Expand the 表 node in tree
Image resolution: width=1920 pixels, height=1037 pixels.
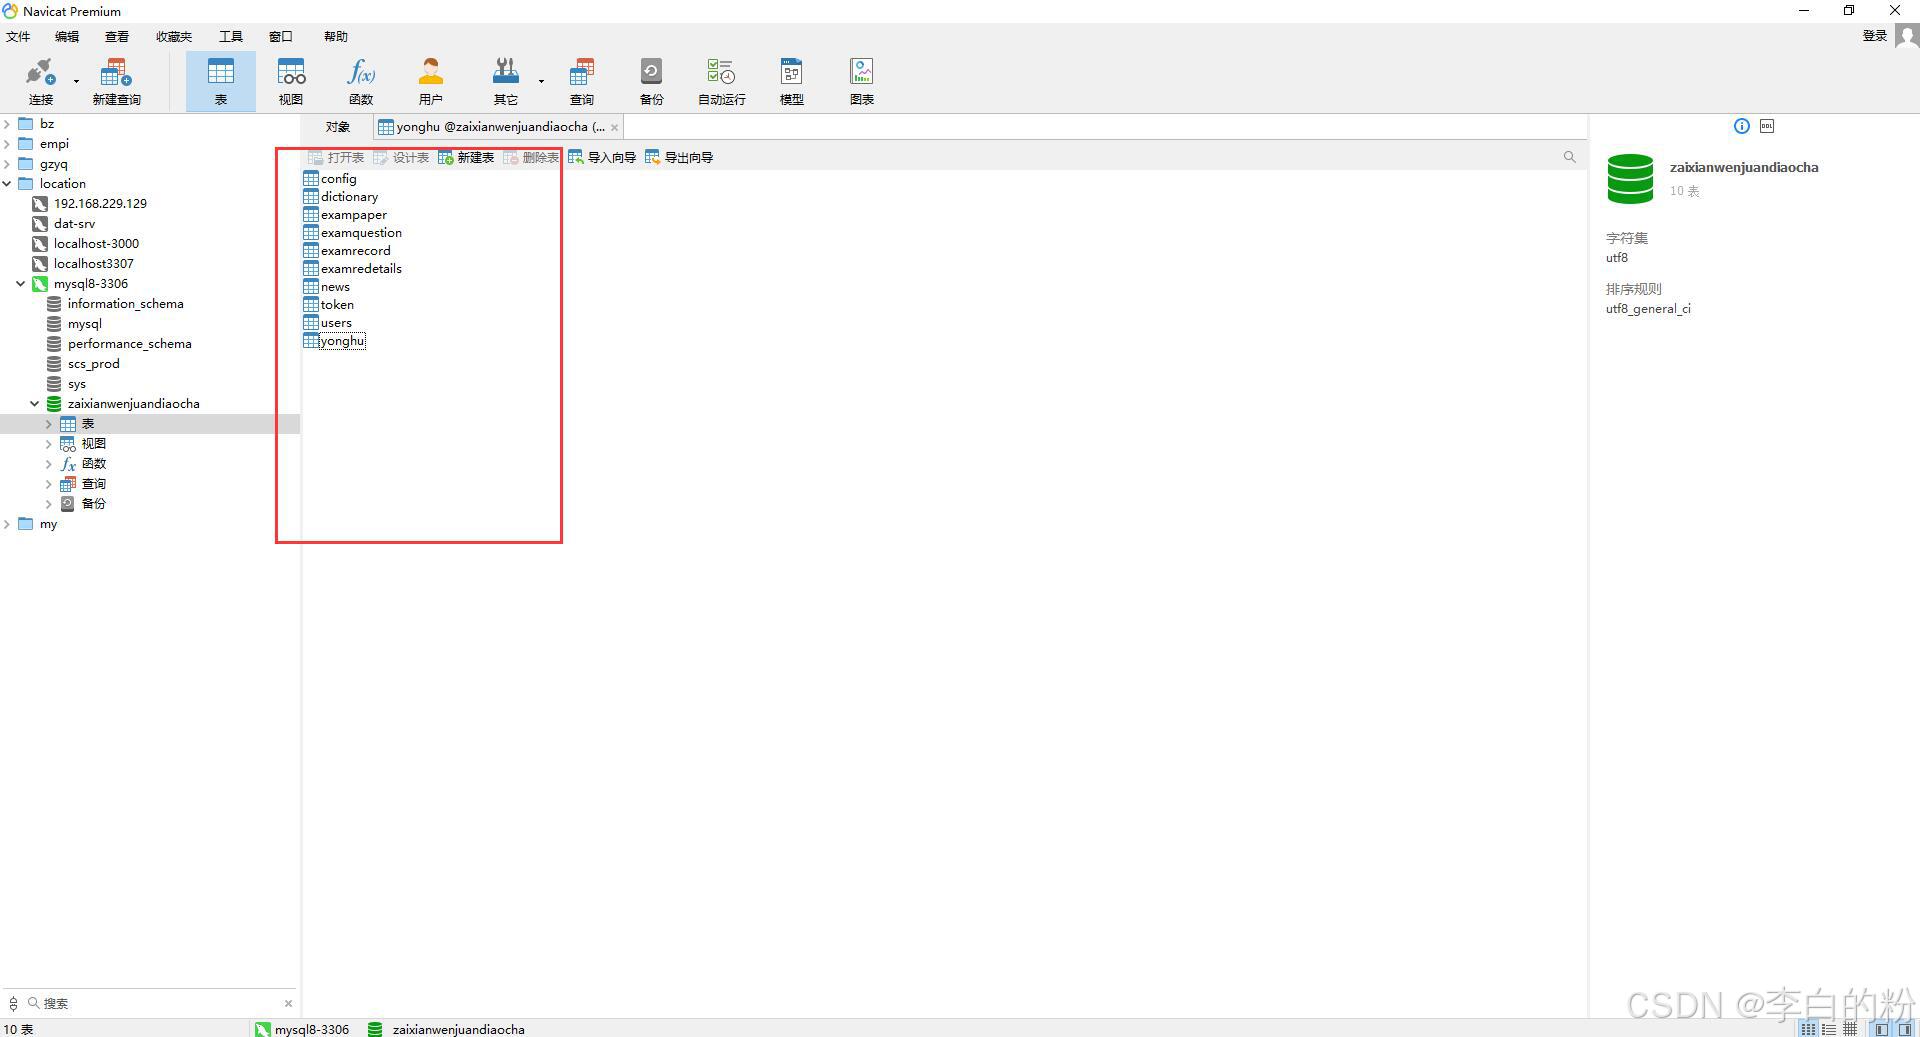(49, 424)
